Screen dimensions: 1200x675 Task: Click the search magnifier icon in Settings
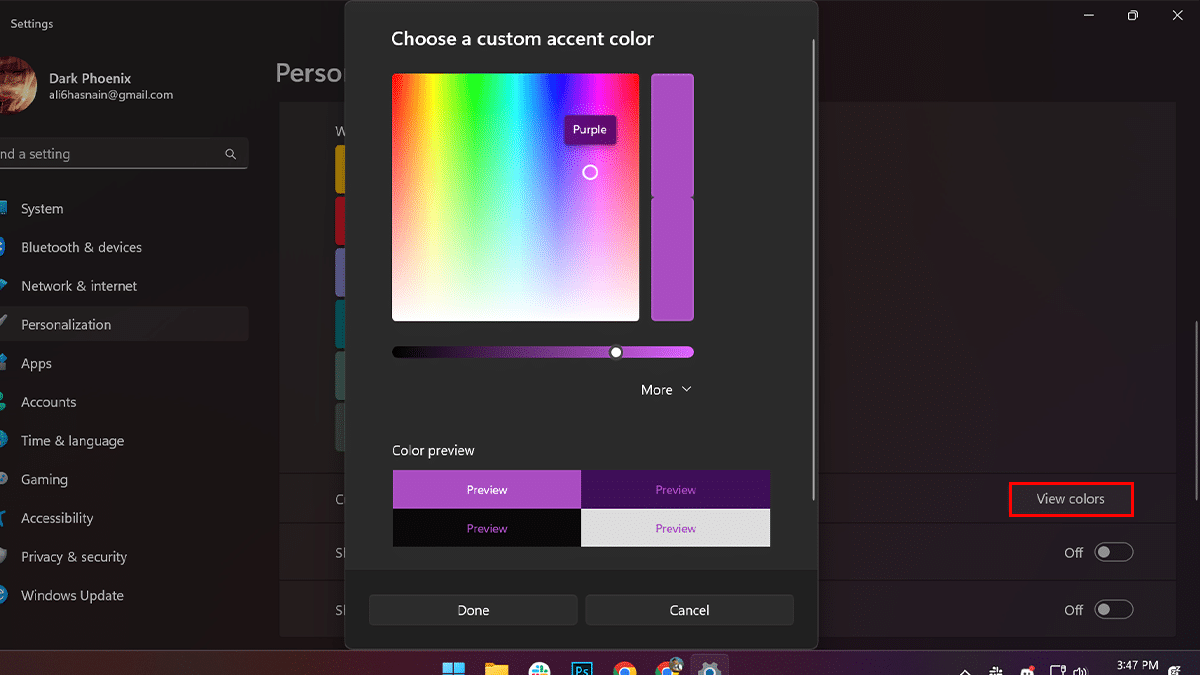[x=231, y=154]
